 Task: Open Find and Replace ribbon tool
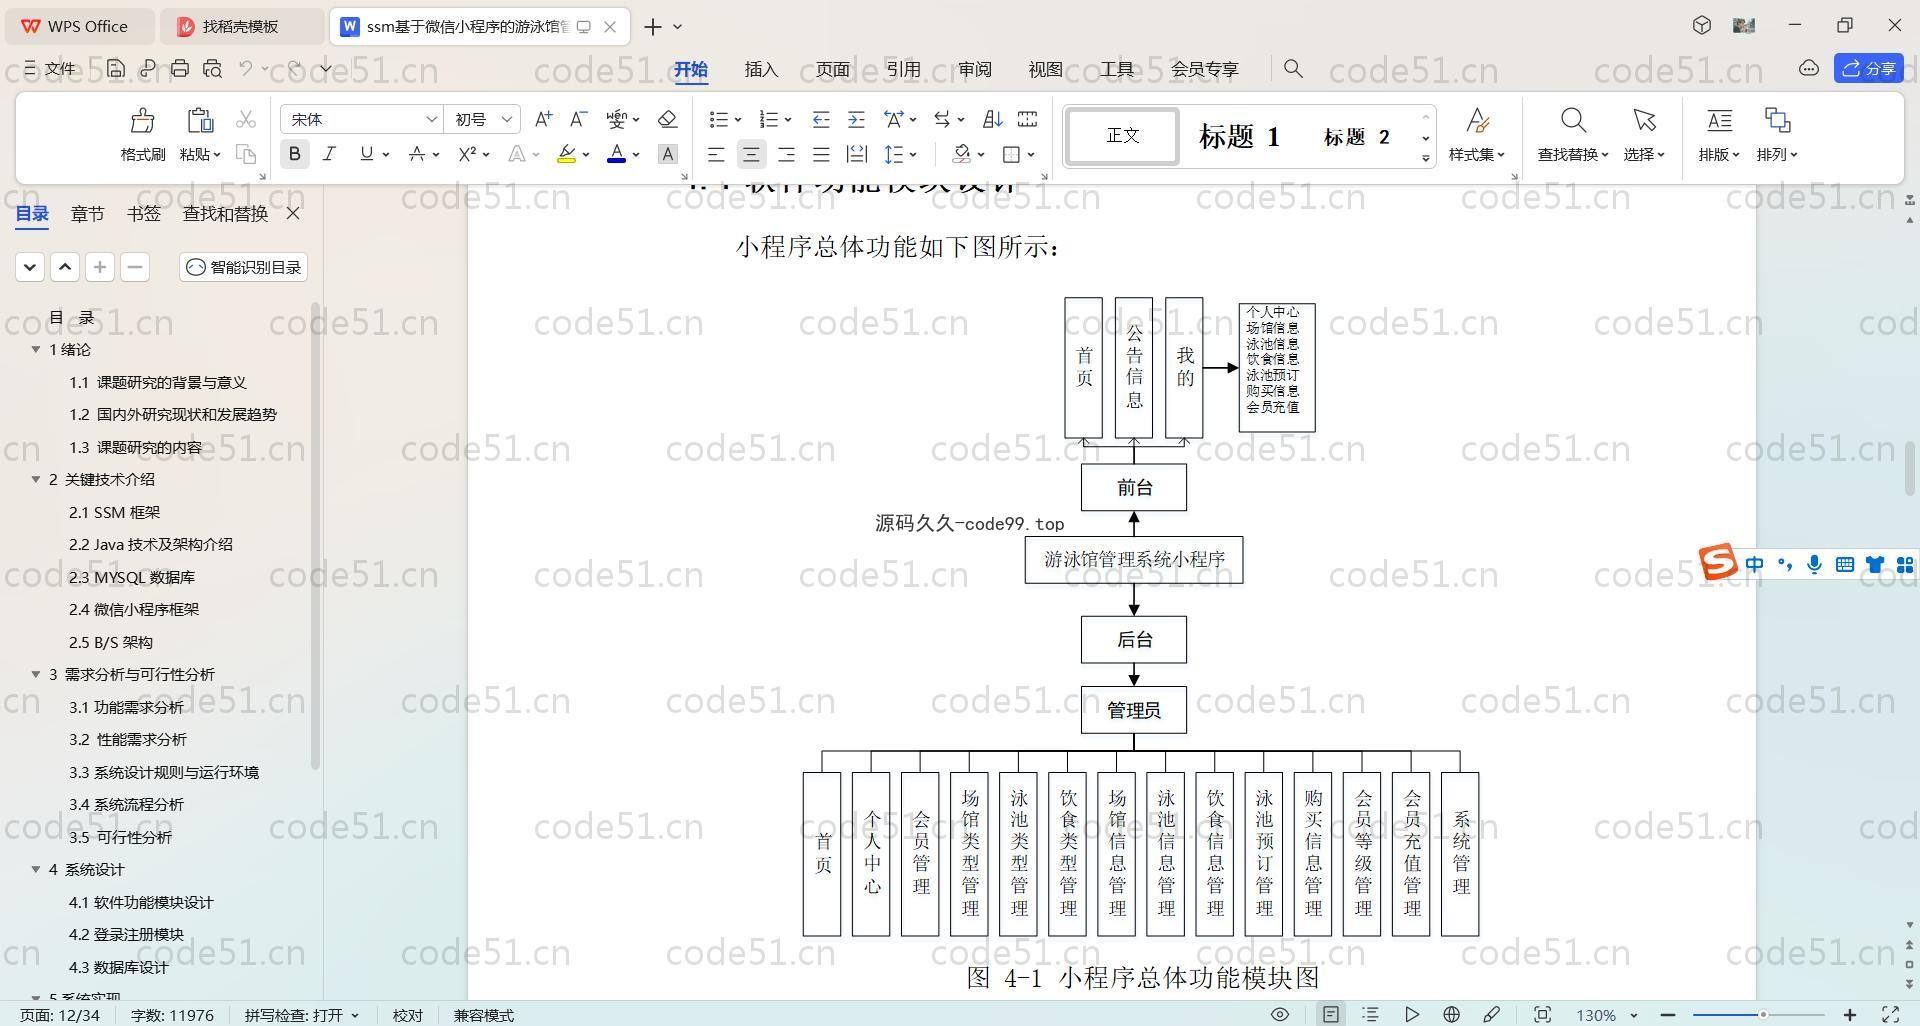pos(1573,134)
